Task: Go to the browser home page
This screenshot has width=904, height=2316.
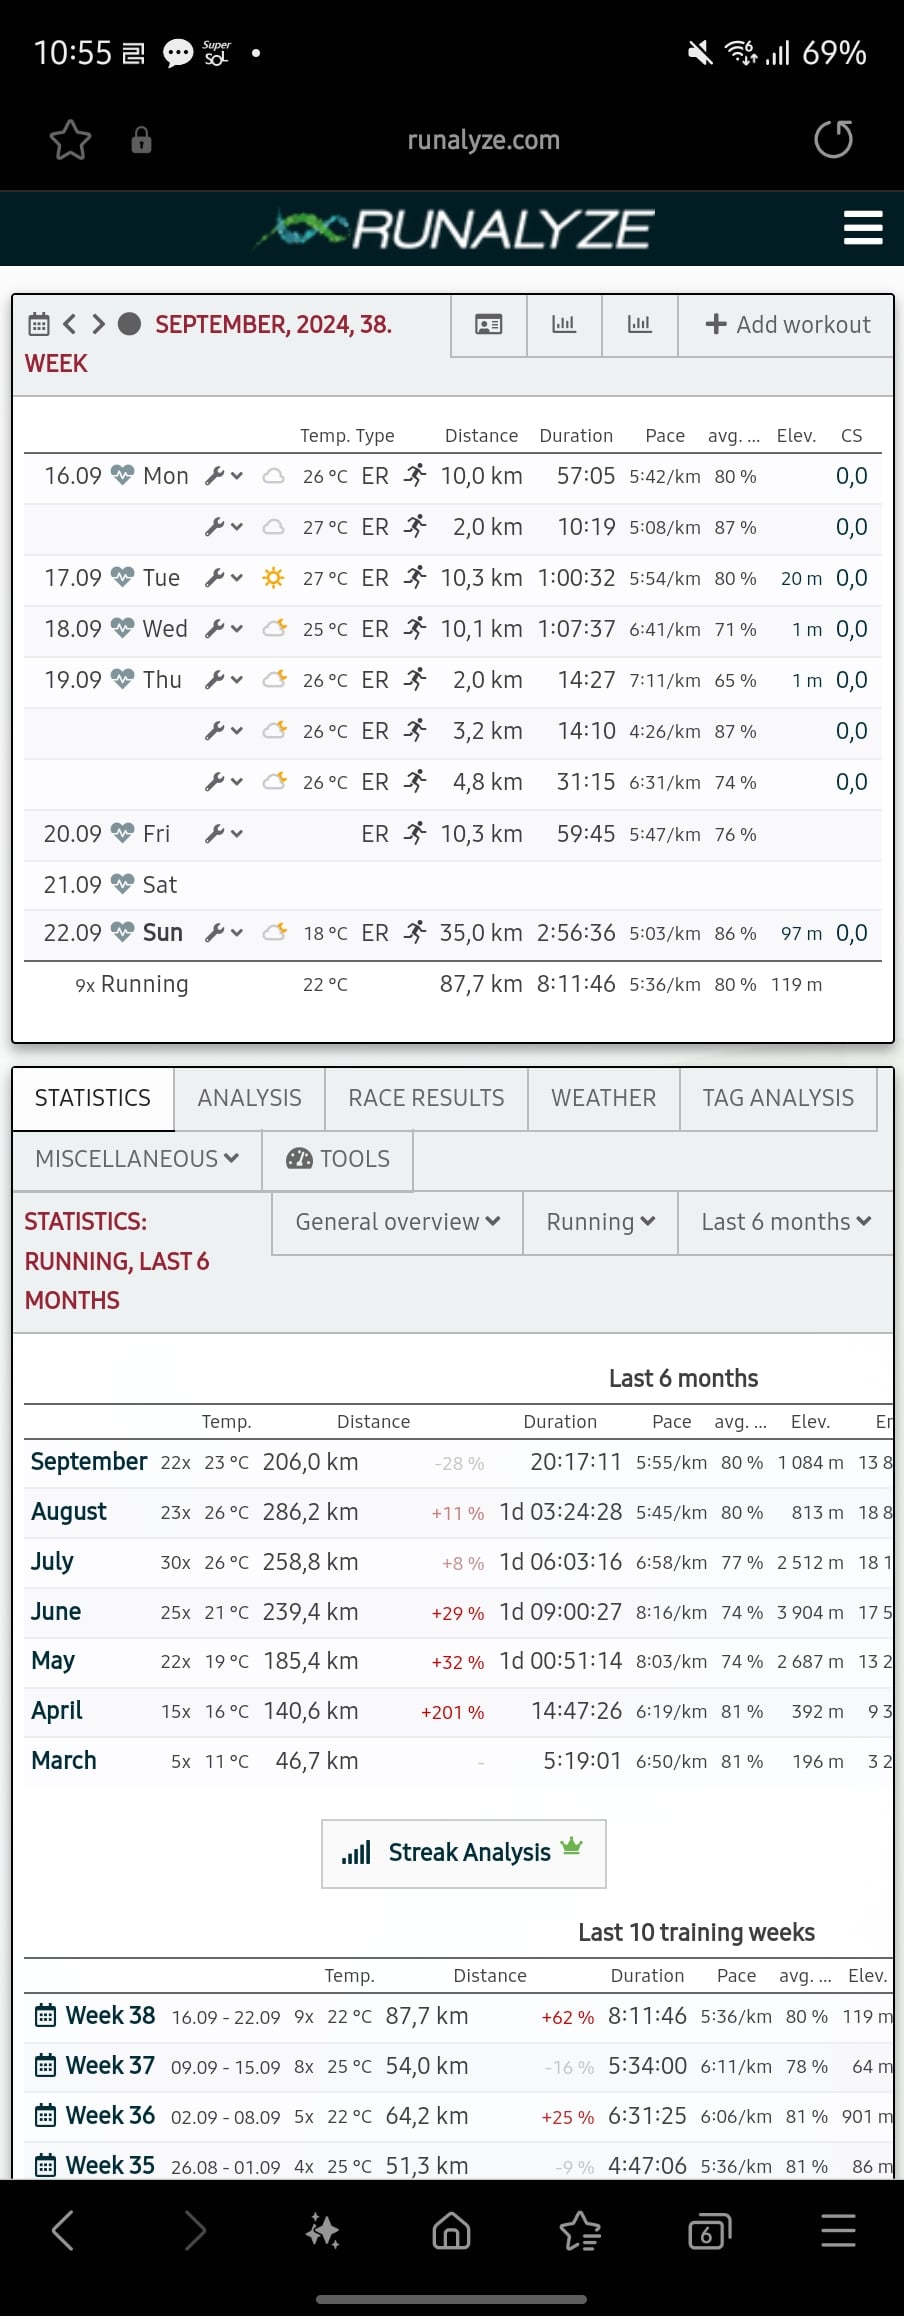Action: tap(451, 2231)
